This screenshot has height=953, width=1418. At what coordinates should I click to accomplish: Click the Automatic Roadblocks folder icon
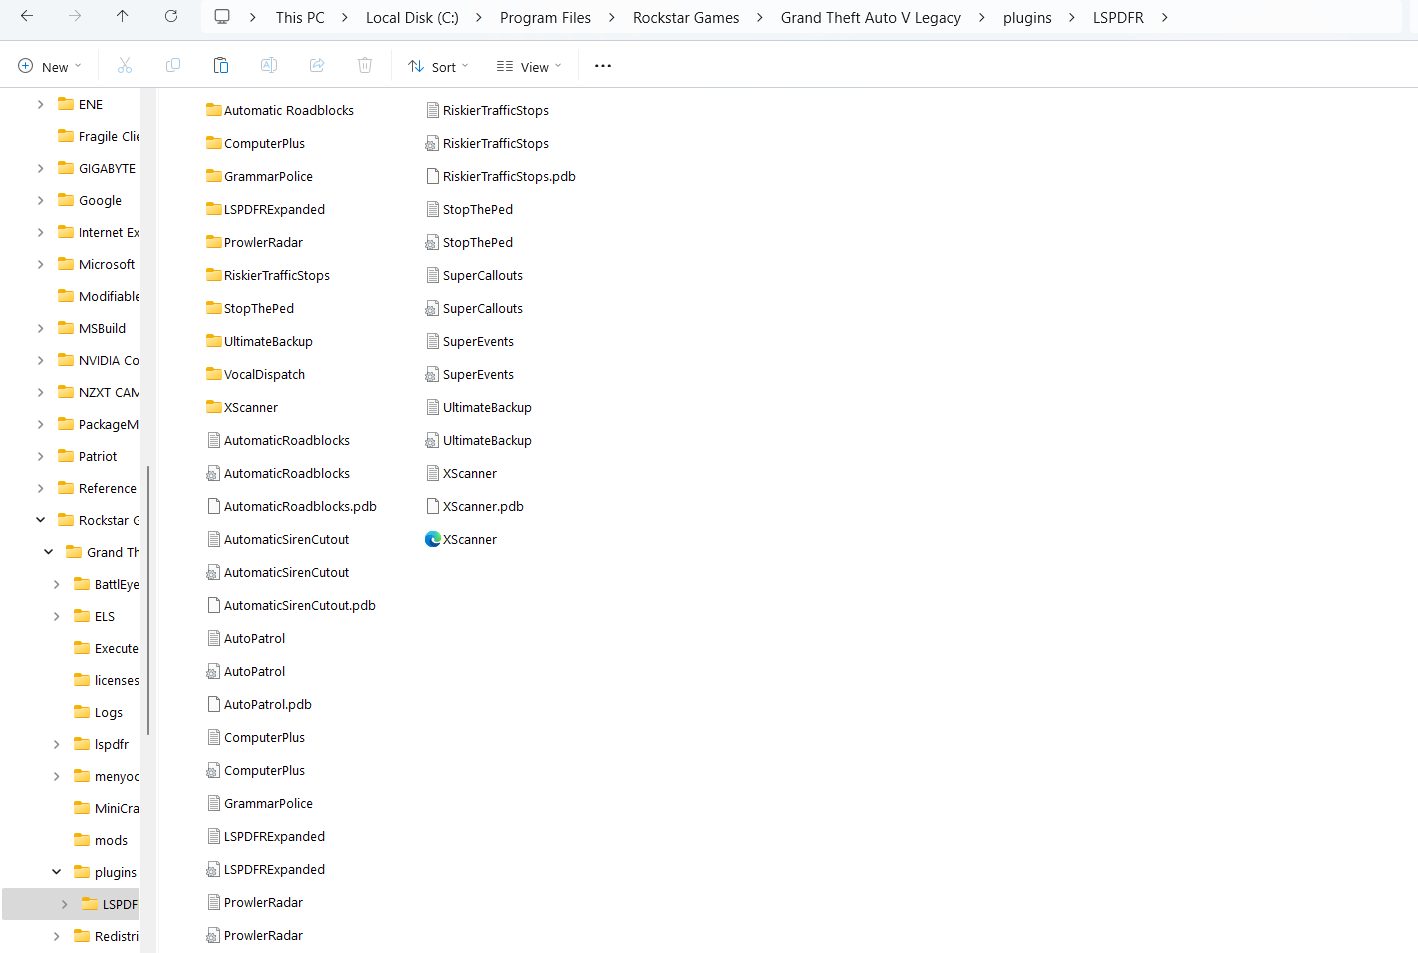(213, 110)
